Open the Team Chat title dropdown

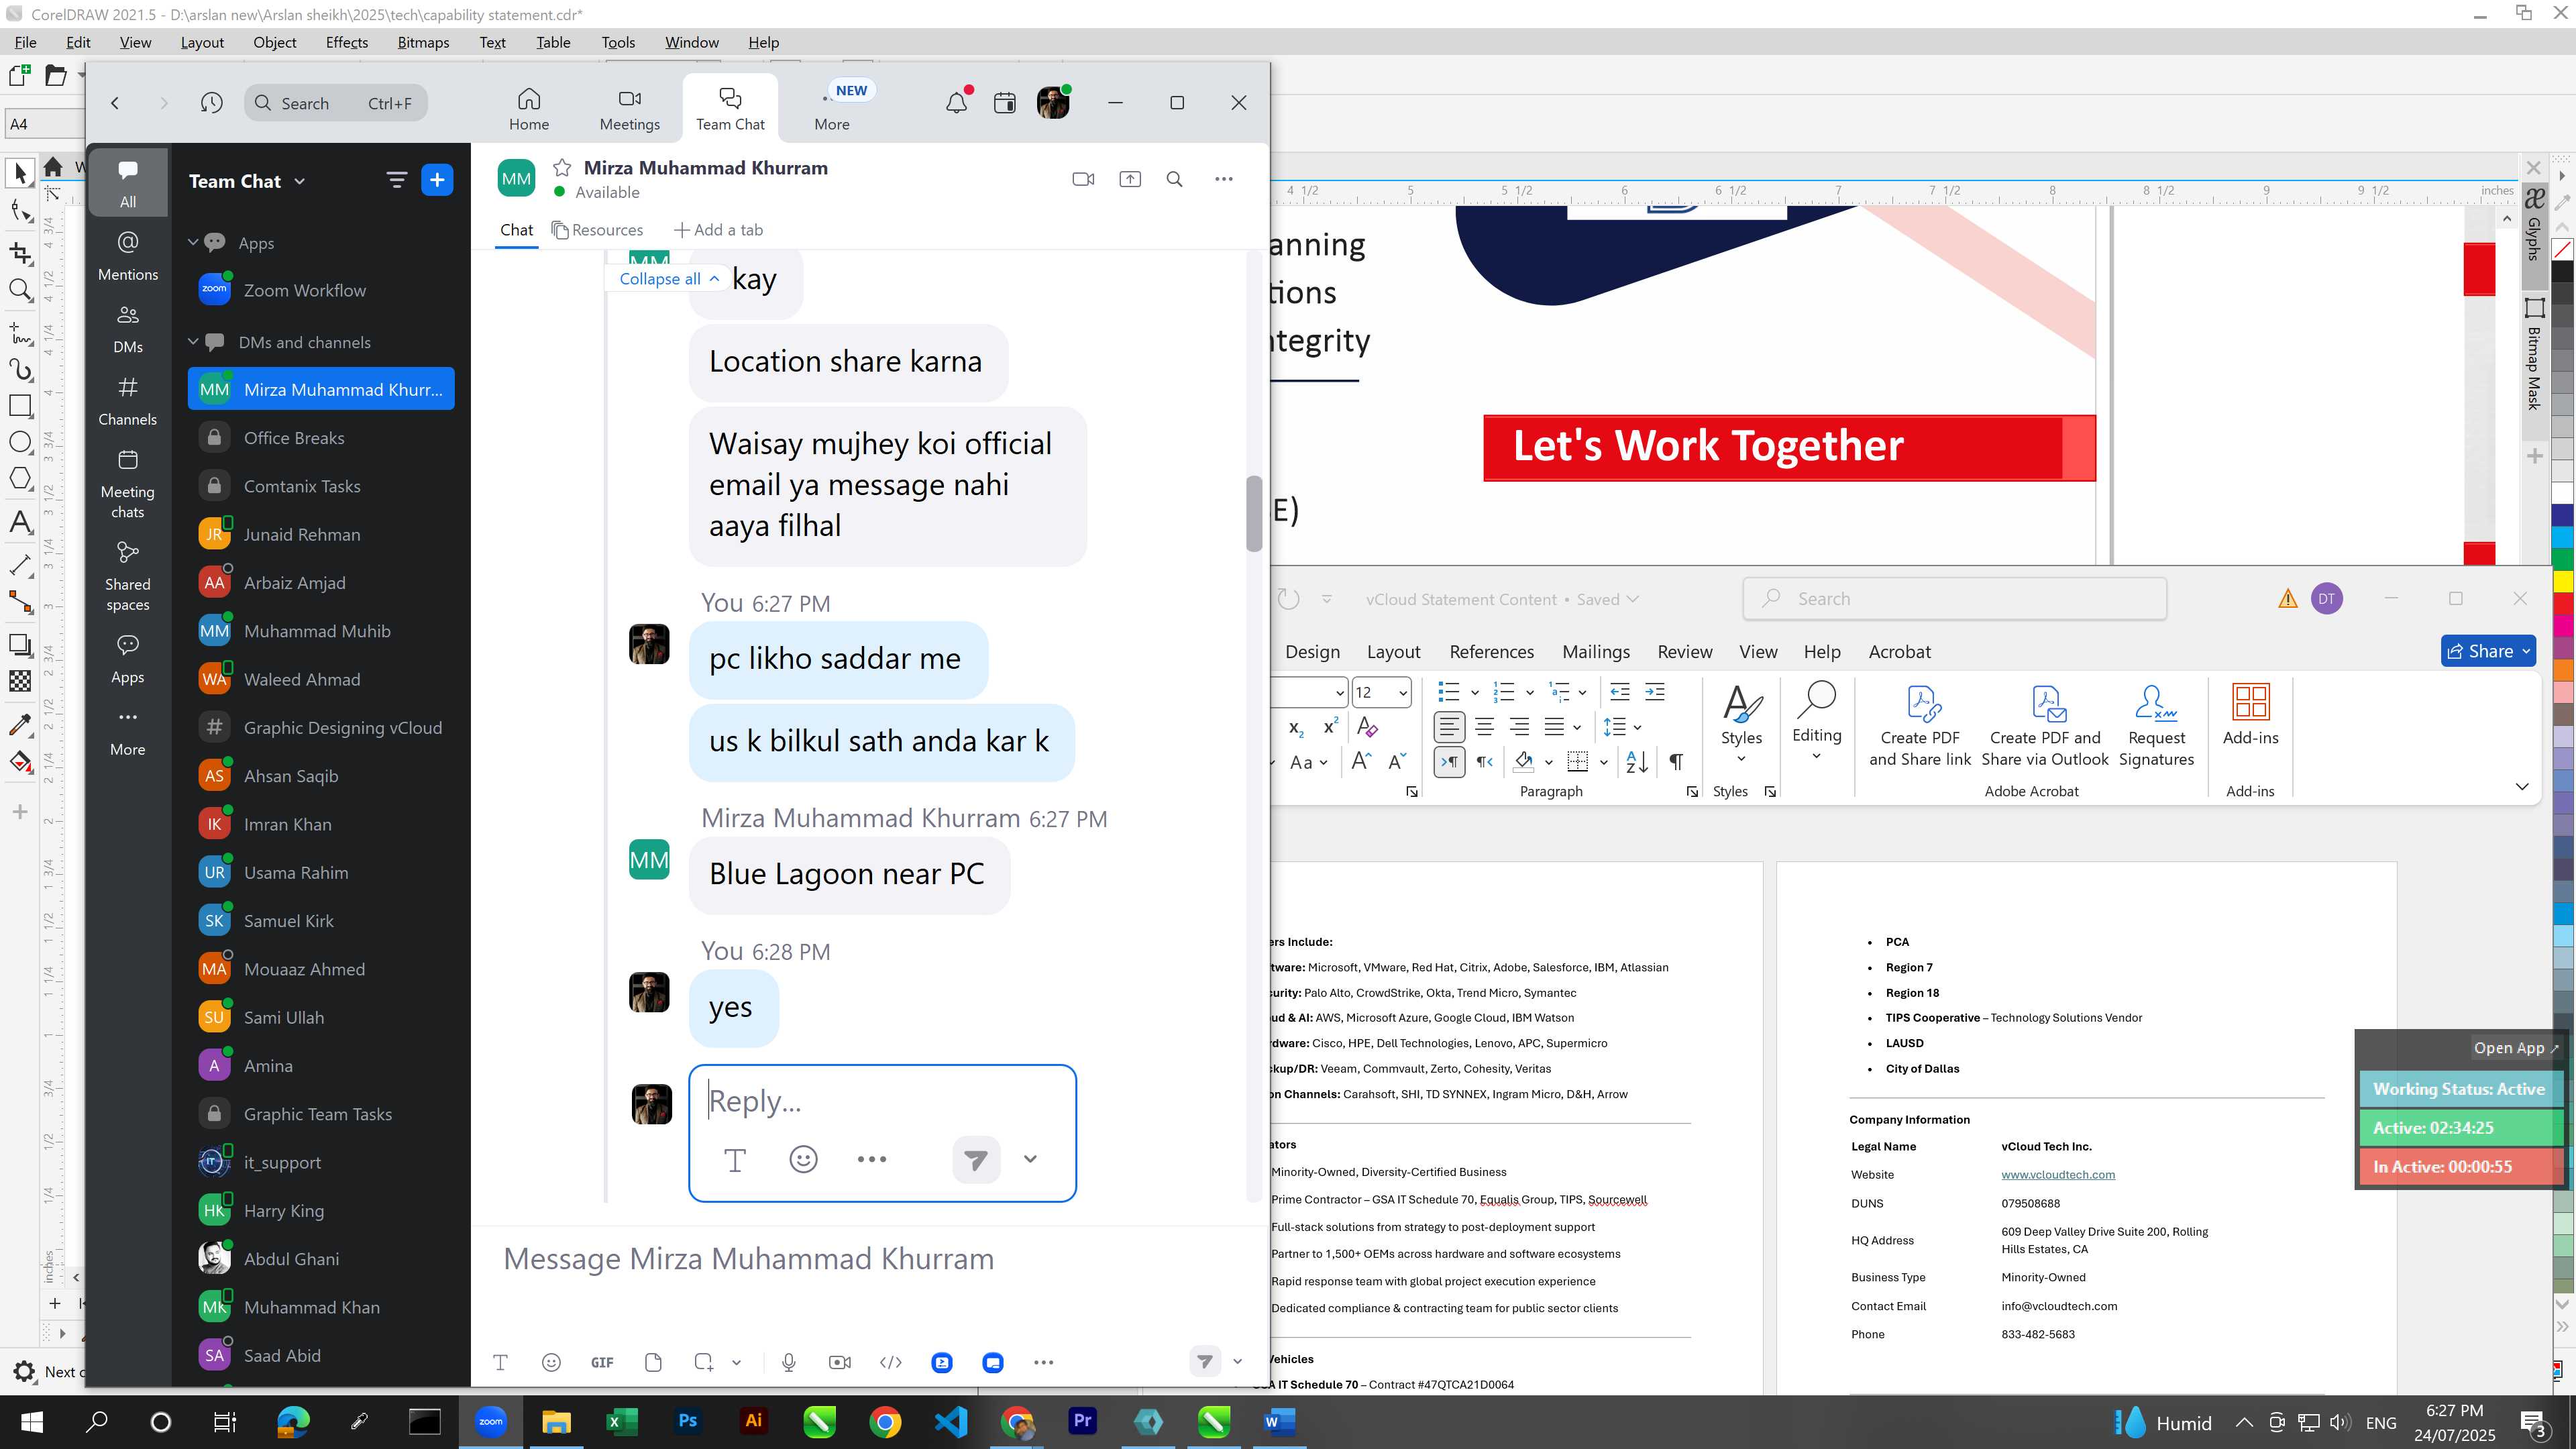[x=300, y=181]
